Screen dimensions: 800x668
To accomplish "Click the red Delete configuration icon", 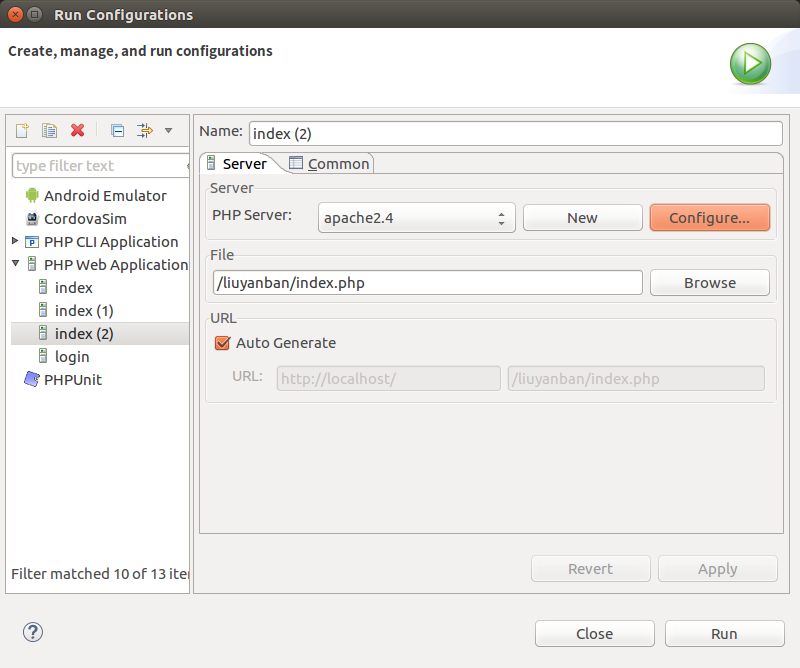I will (77, 130).
